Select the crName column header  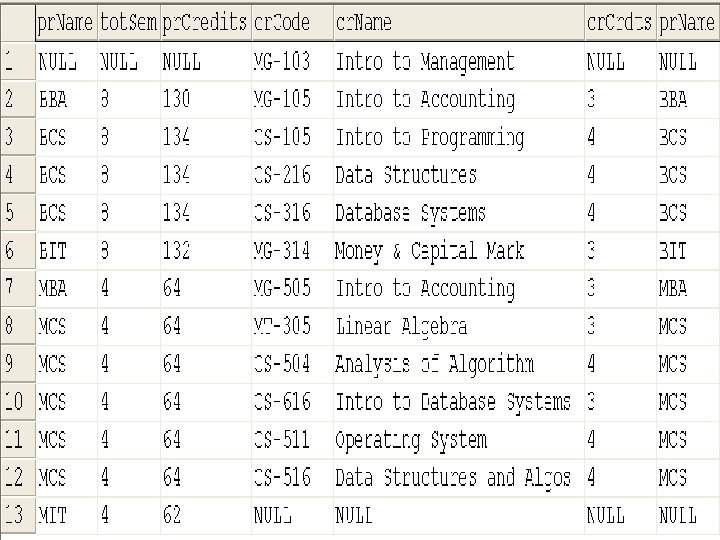click(459, 22)
